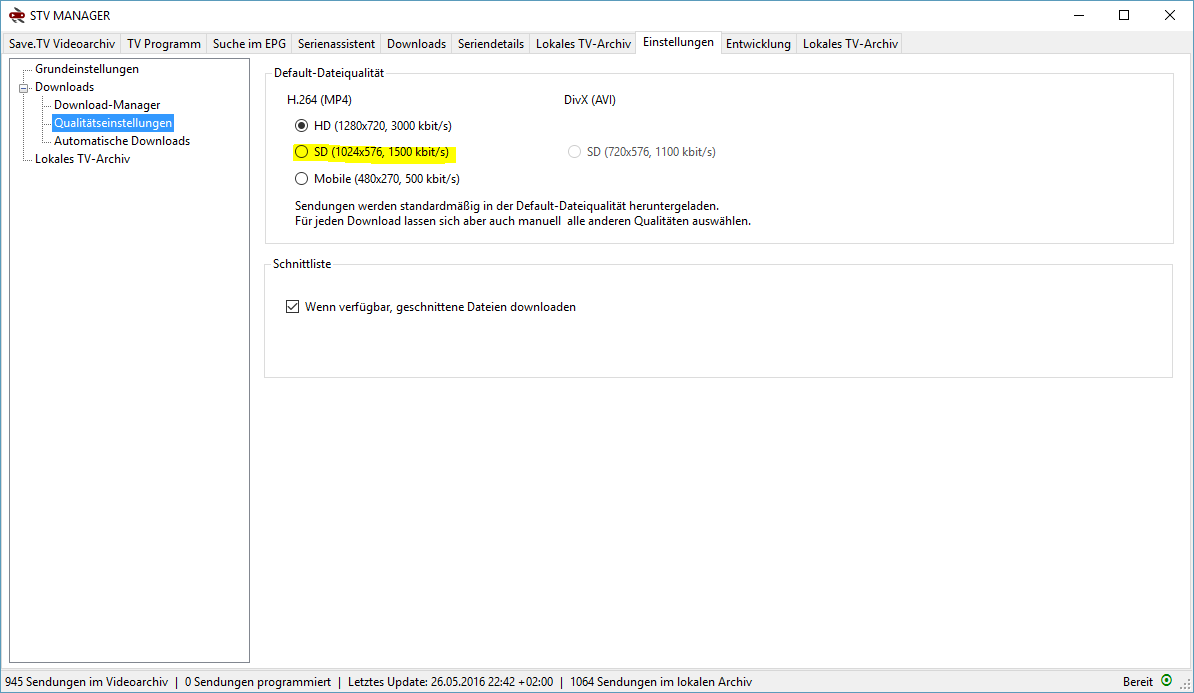Select Lokales TV-Archiv tree entry
The height and width of the screenshot is (693, 1194).
click(82, 159)
